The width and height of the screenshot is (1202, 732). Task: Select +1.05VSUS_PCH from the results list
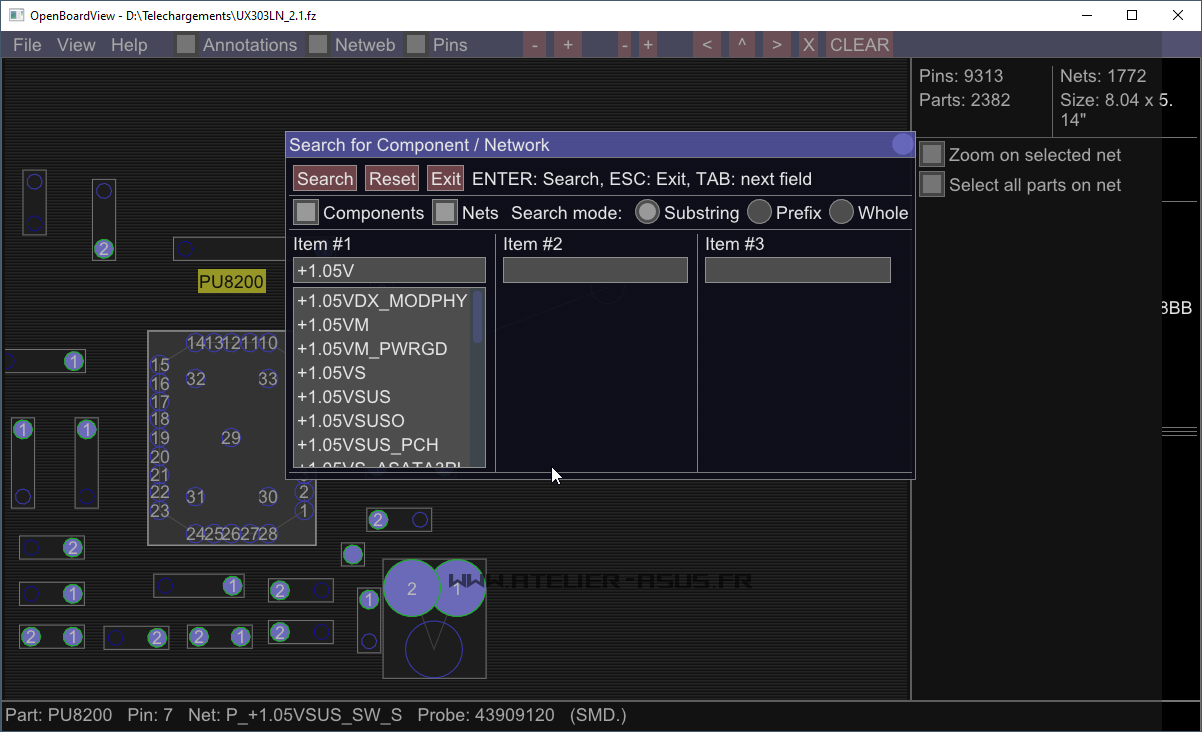point(368,445)
